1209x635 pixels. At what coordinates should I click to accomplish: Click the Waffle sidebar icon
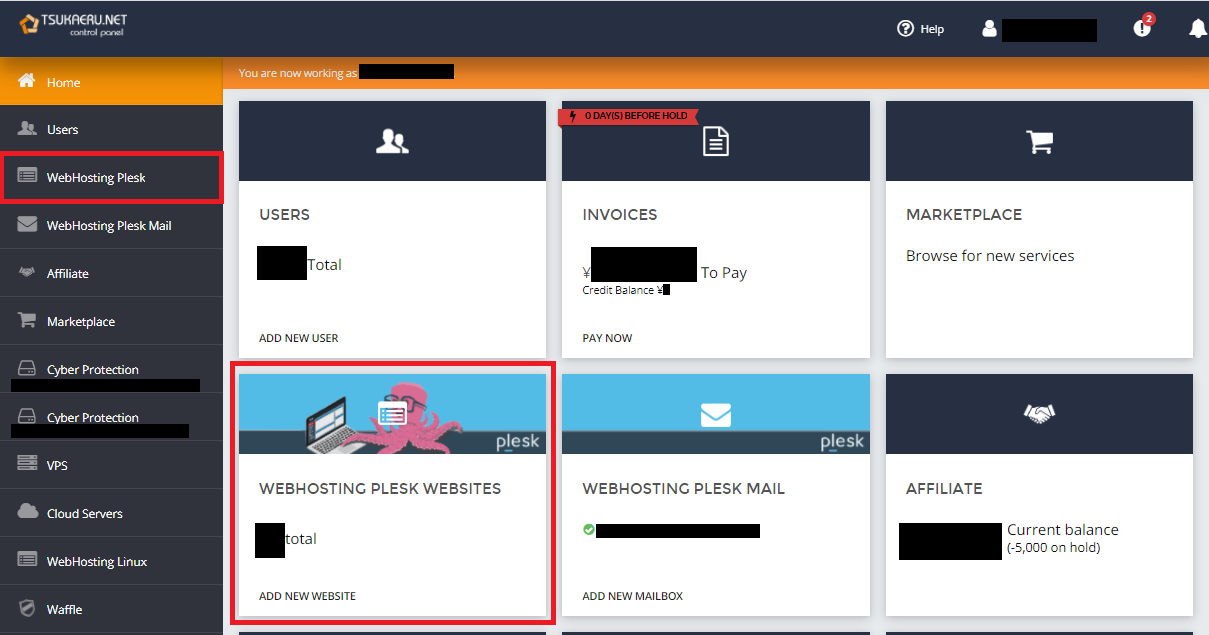26,609
